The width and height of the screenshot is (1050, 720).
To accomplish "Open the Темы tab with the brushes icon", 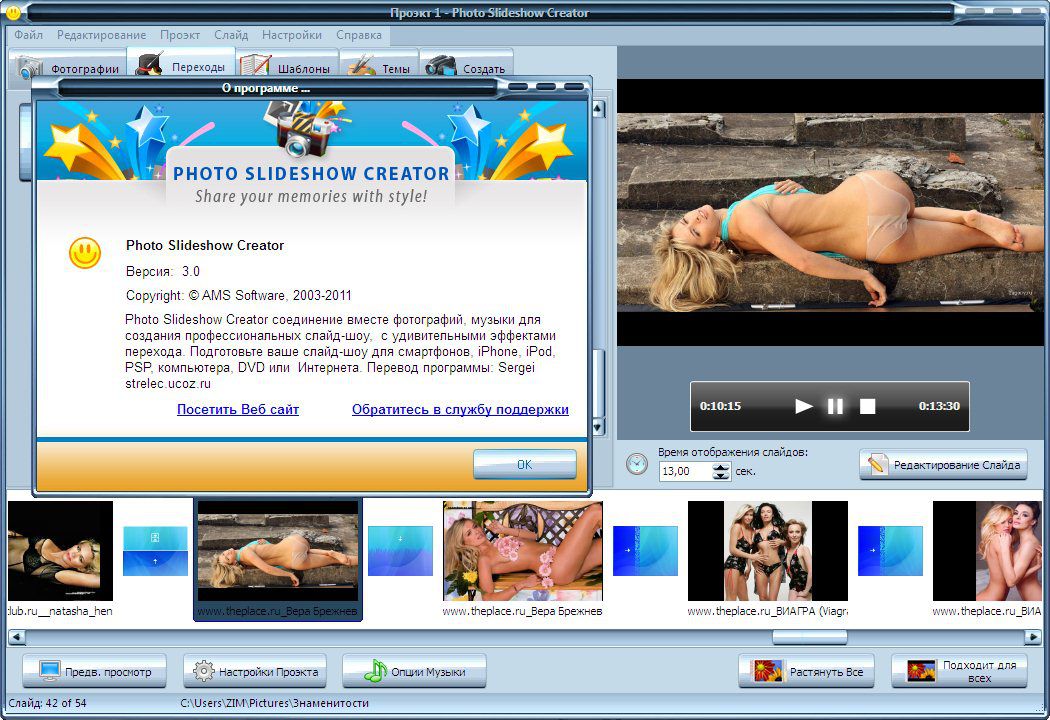I will coord(380,68).
